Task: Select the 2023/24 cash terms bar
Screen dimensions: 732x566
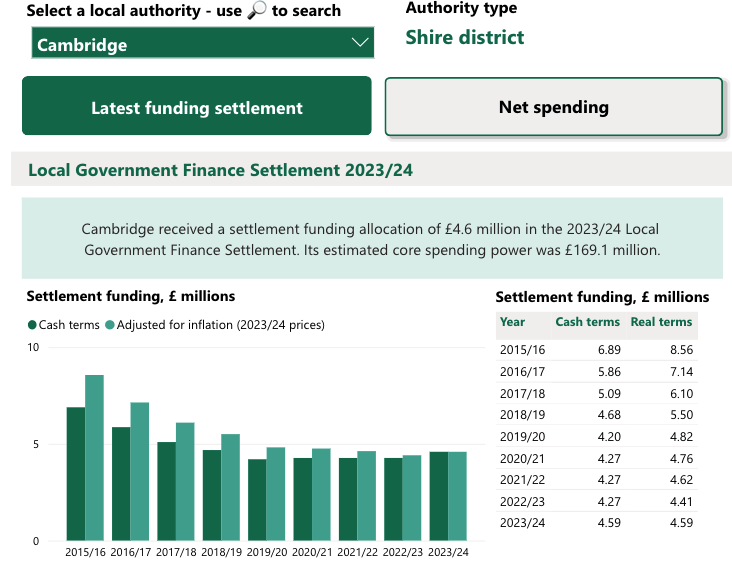Action: click(439, 496)
